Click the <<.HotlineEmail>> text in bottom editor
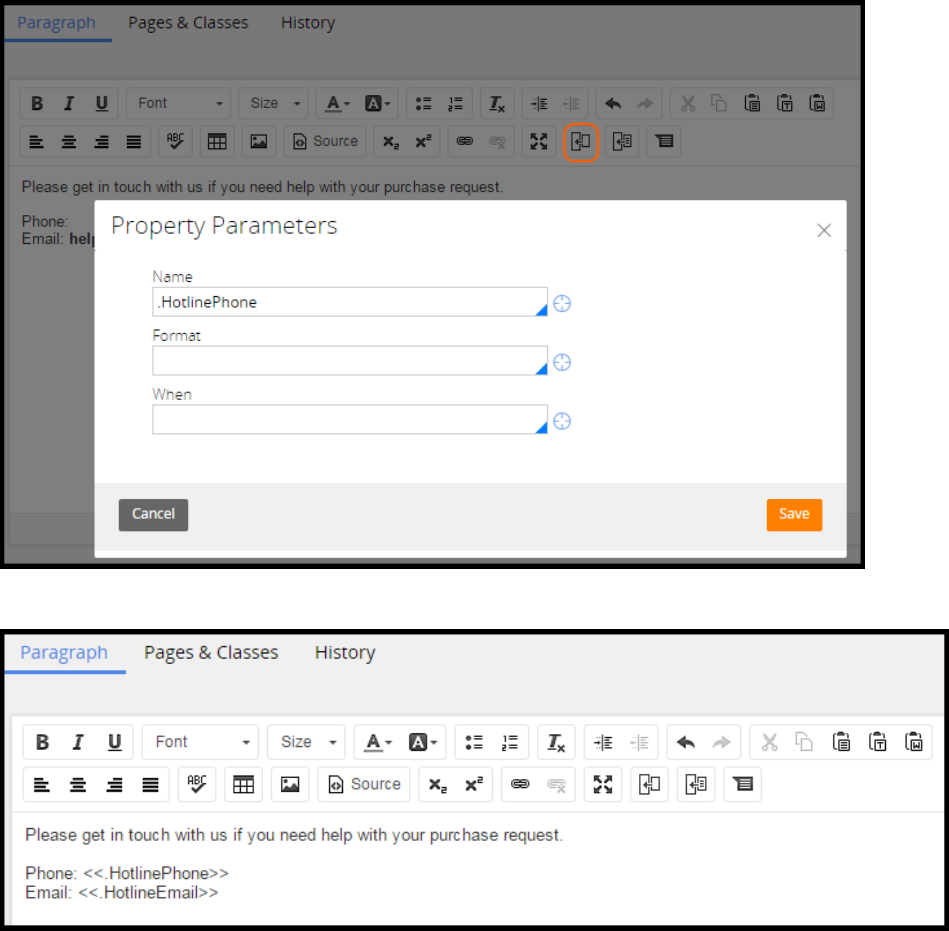The height and width of the screenshot is (931, 949). point(148,892)
